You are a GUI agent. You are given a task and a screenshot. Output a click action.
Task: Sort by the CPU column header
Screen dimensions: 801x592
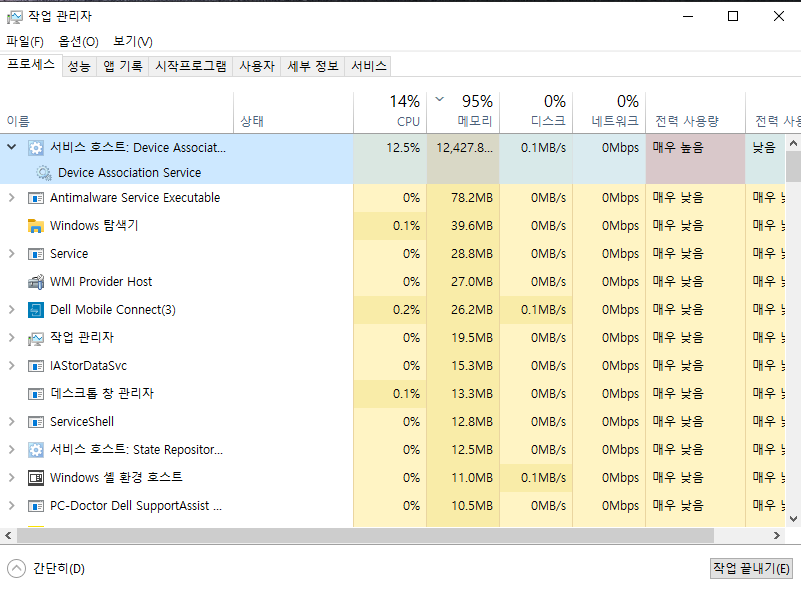tap(390, 113)
